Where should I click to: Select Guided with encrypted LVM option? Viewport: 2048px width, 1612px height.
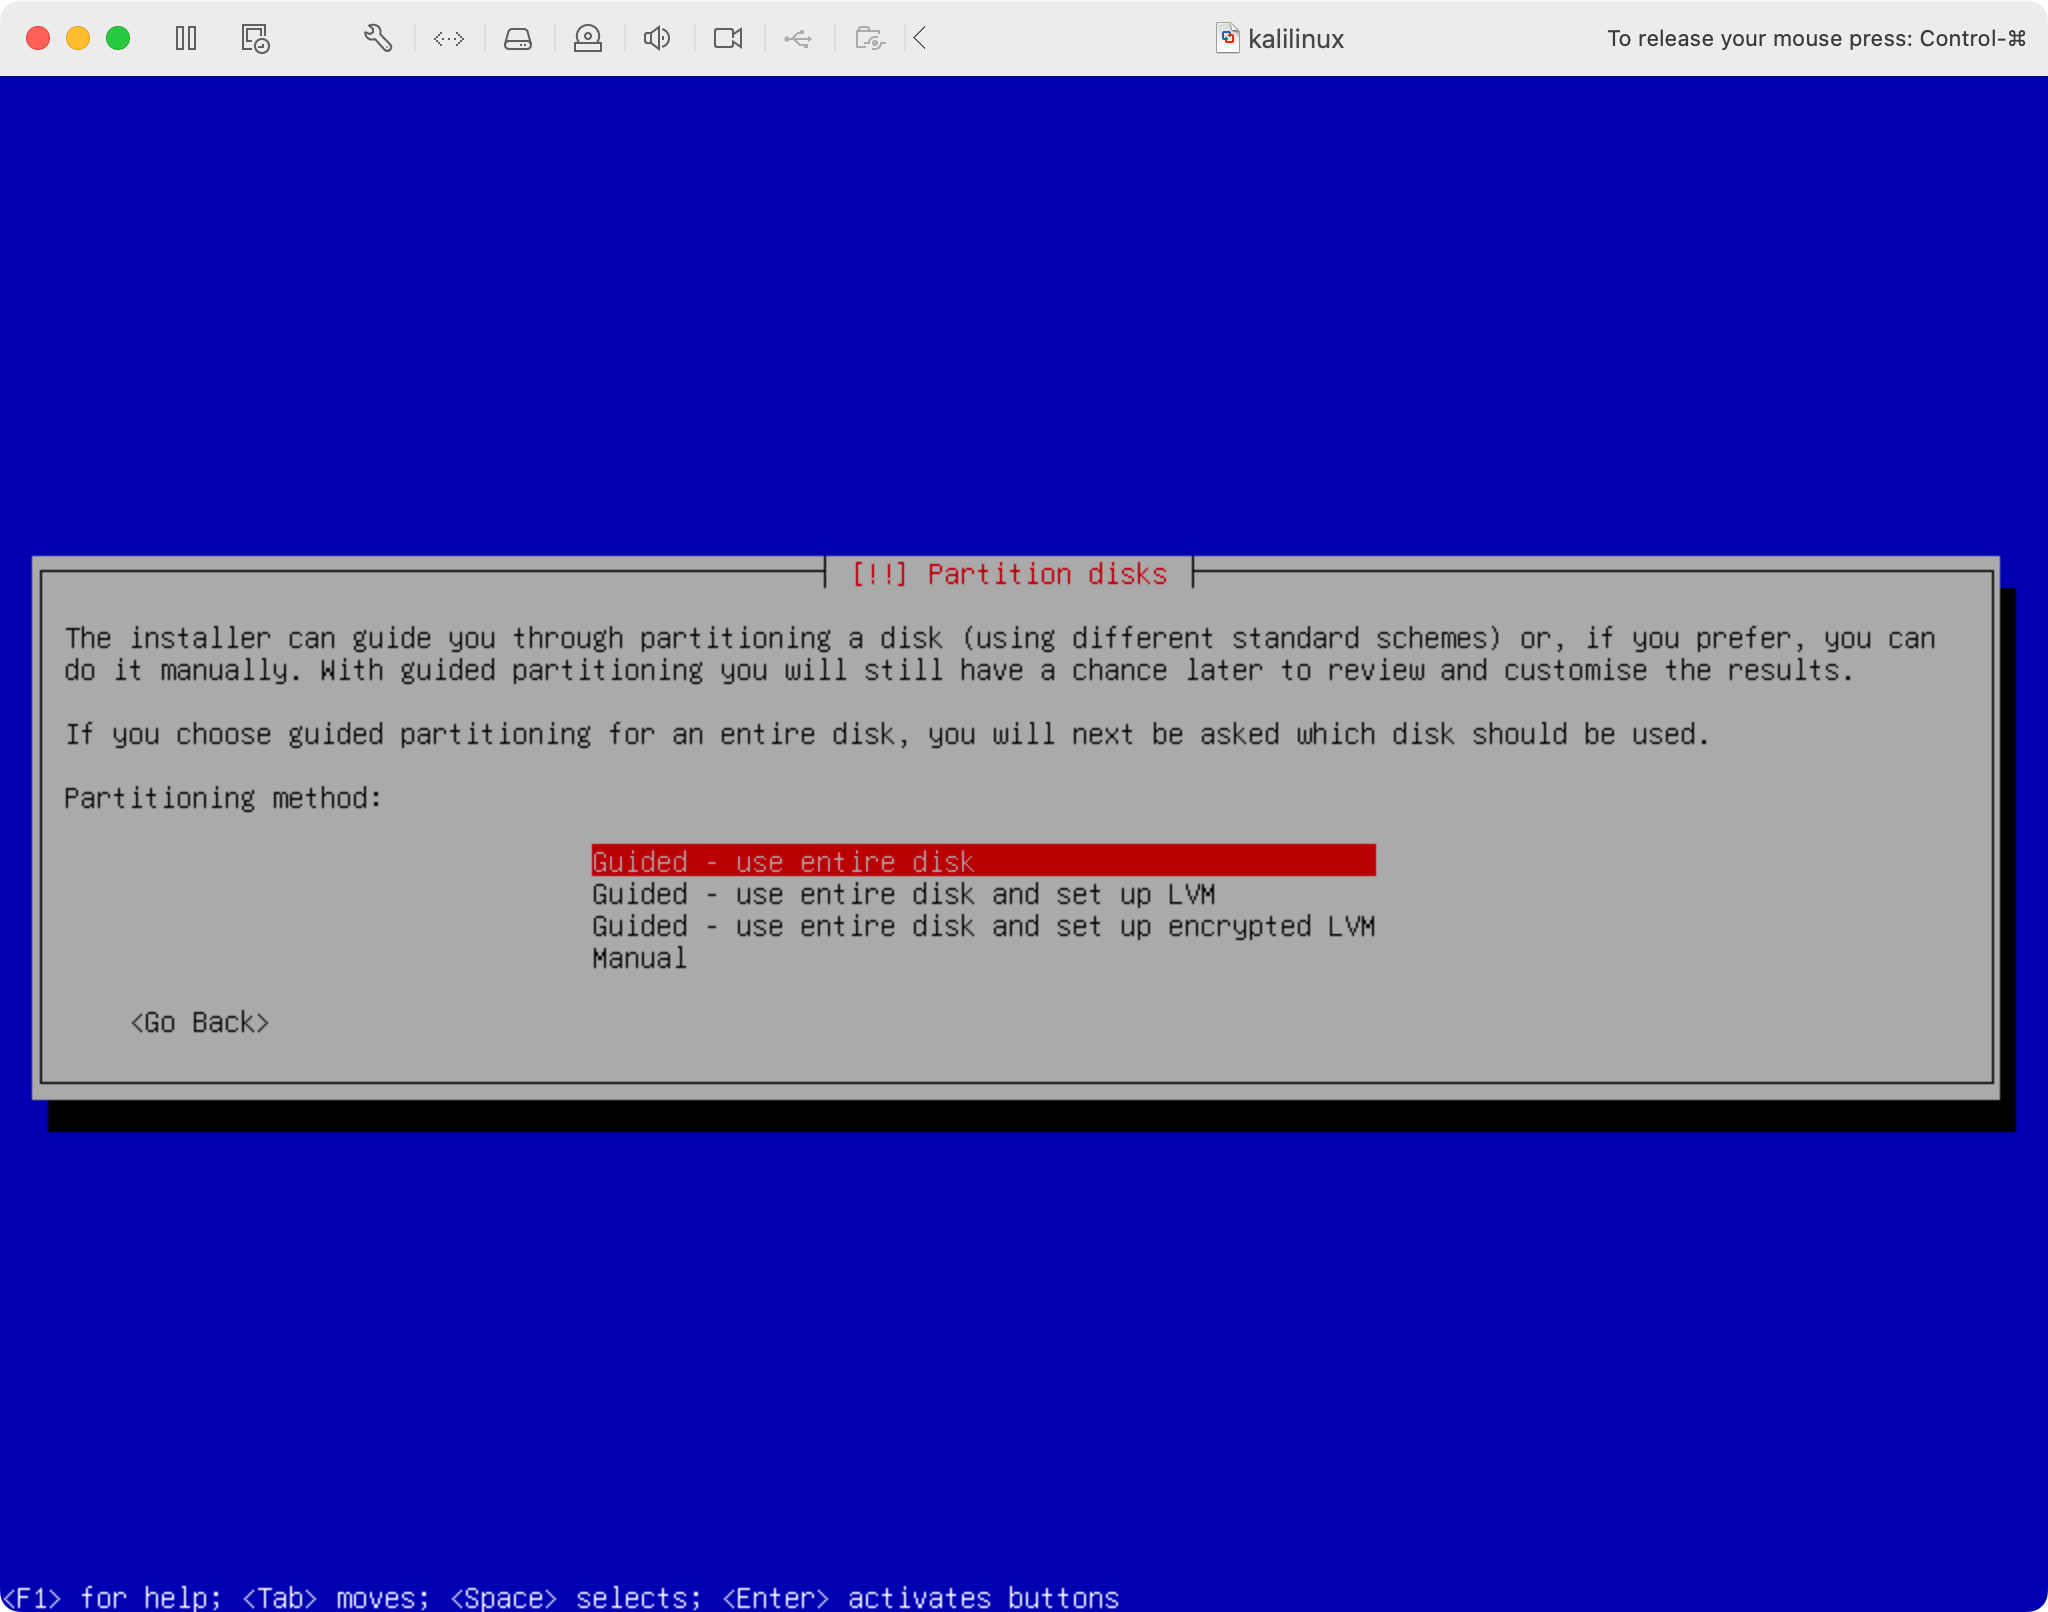tap(983, 926)
